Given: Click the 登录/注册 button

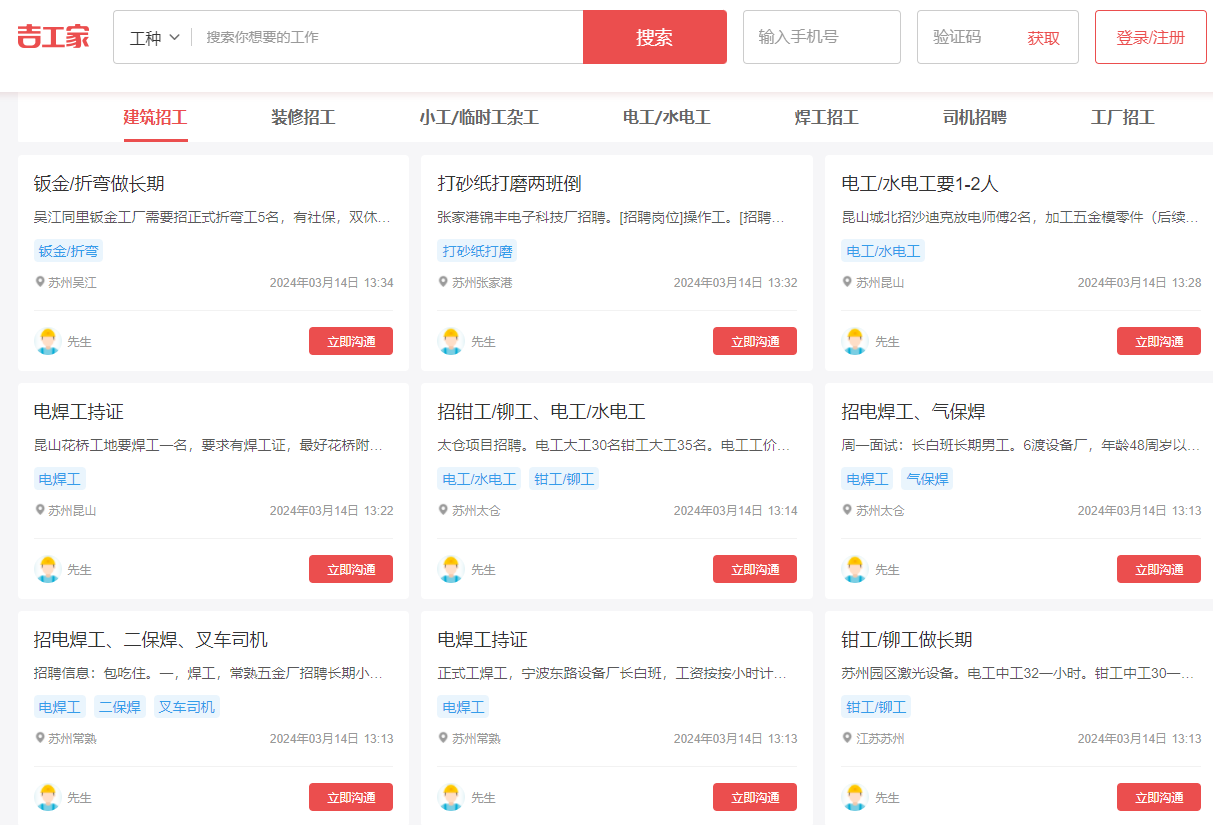Looking at the screenshot, I should click(x=1150, y=36).
